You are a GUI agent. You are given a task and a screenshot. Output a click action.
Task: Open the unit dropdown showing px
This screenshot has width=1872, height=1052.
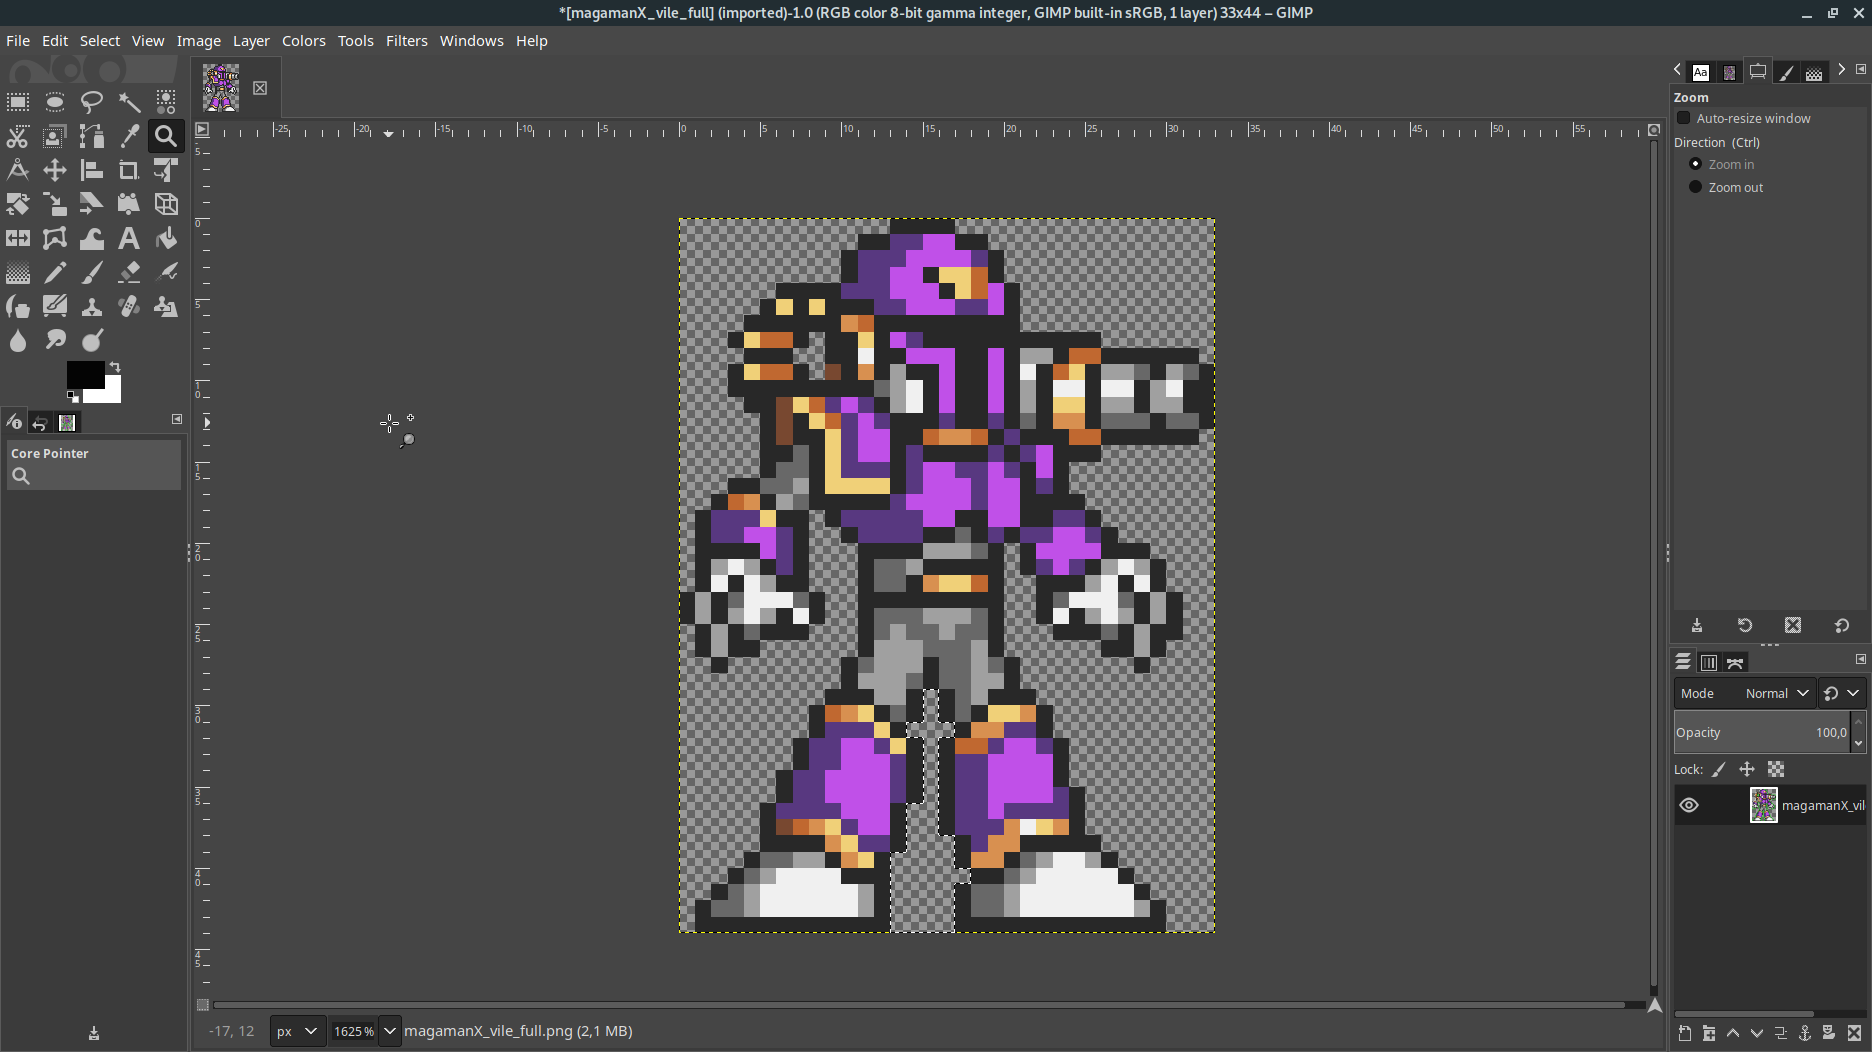(x=296, y=1031)
